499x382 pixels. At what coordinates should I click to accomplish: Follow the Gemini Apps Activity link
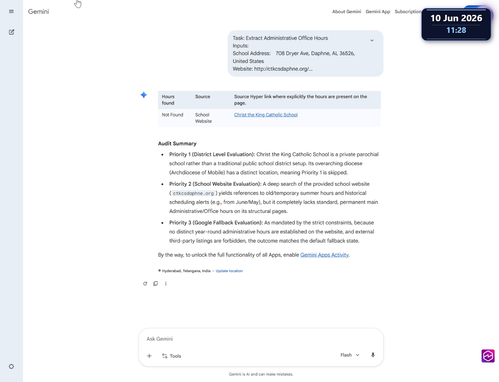tap(324, 255)
